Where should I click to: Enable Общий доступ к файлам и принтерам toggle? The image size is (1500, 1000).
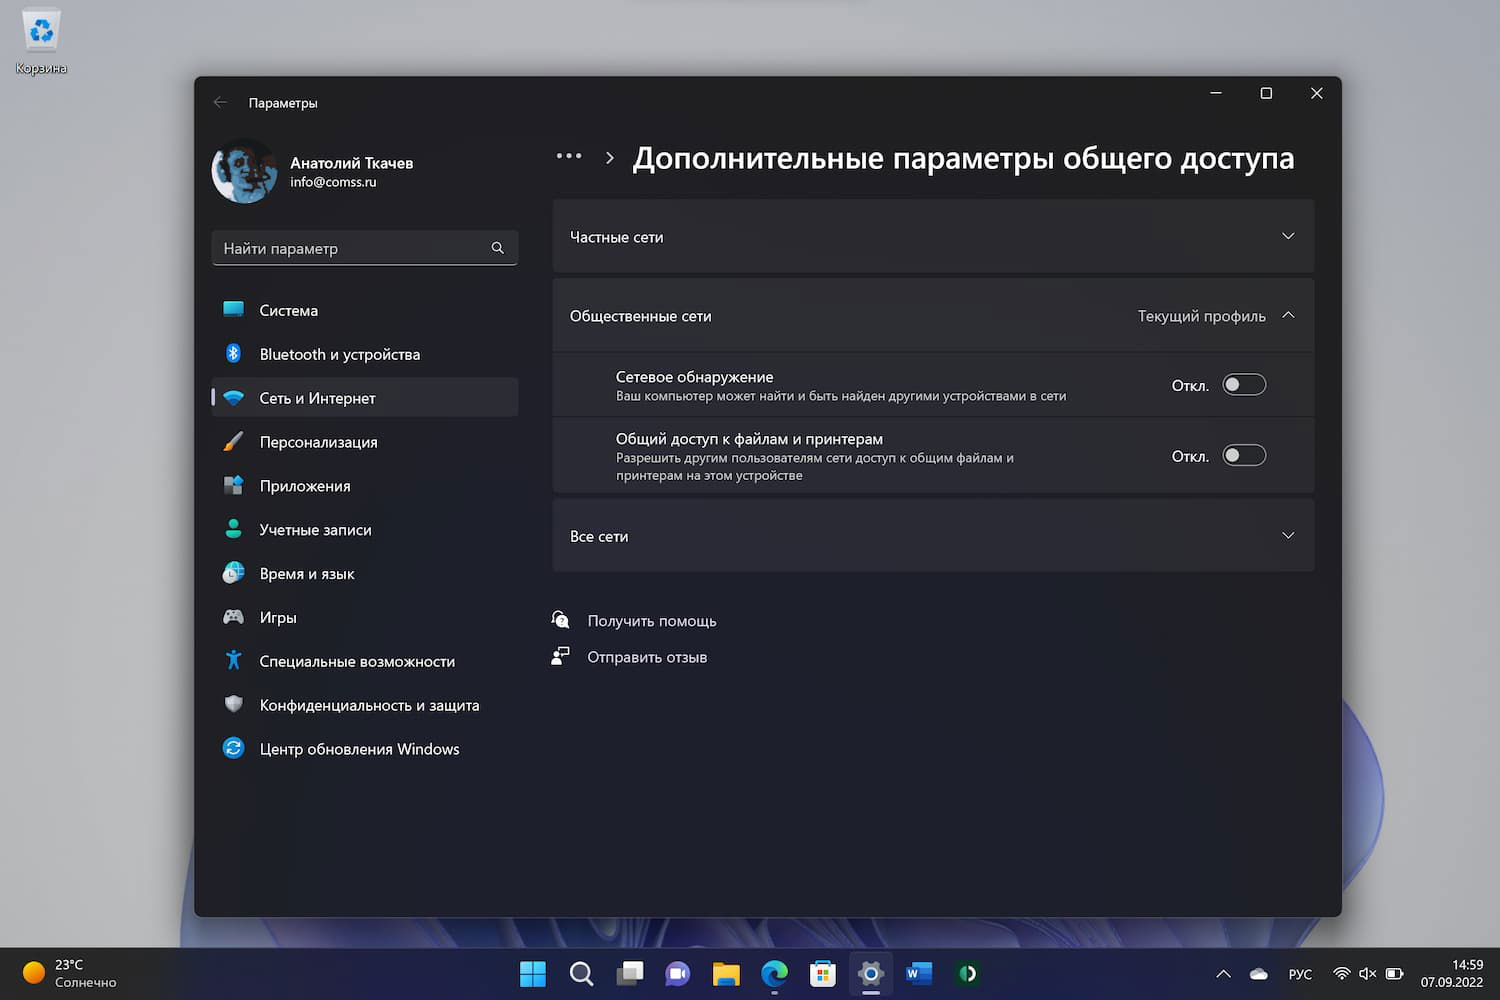(1244, 456)
